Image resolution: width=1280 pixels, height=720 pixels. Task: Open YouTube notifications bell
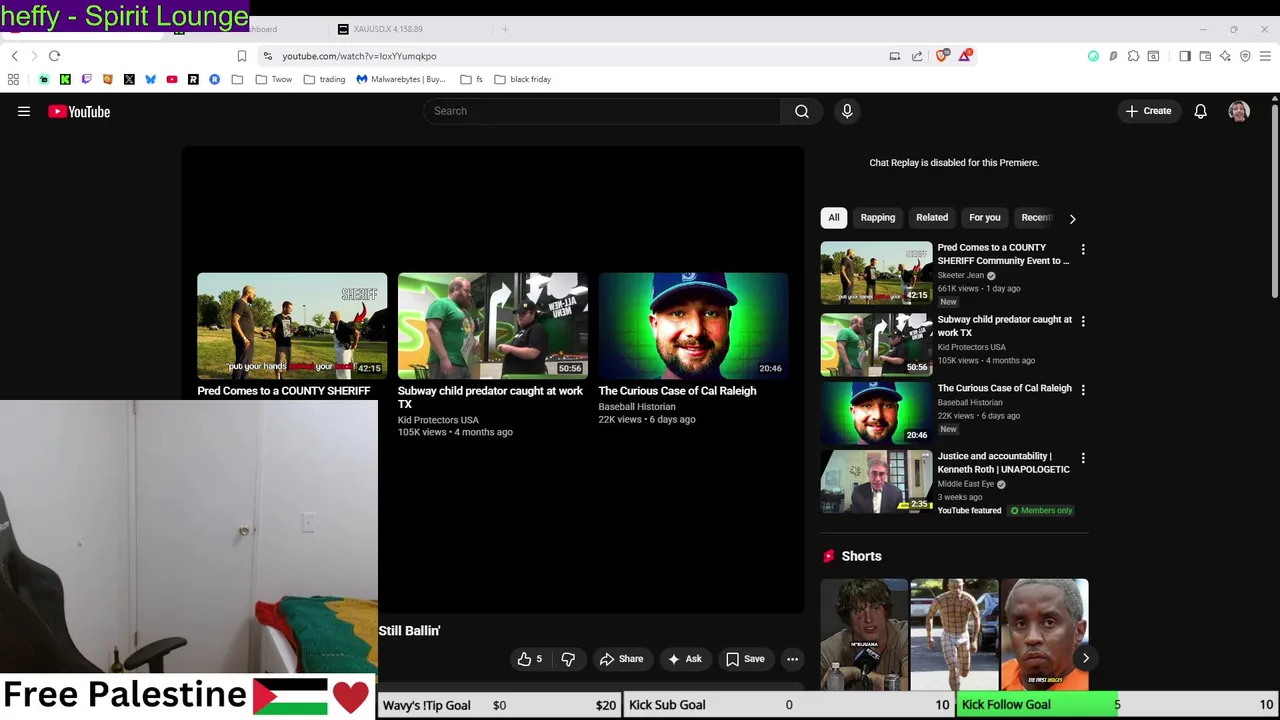pyautogui.click(x=1200, y=111)
